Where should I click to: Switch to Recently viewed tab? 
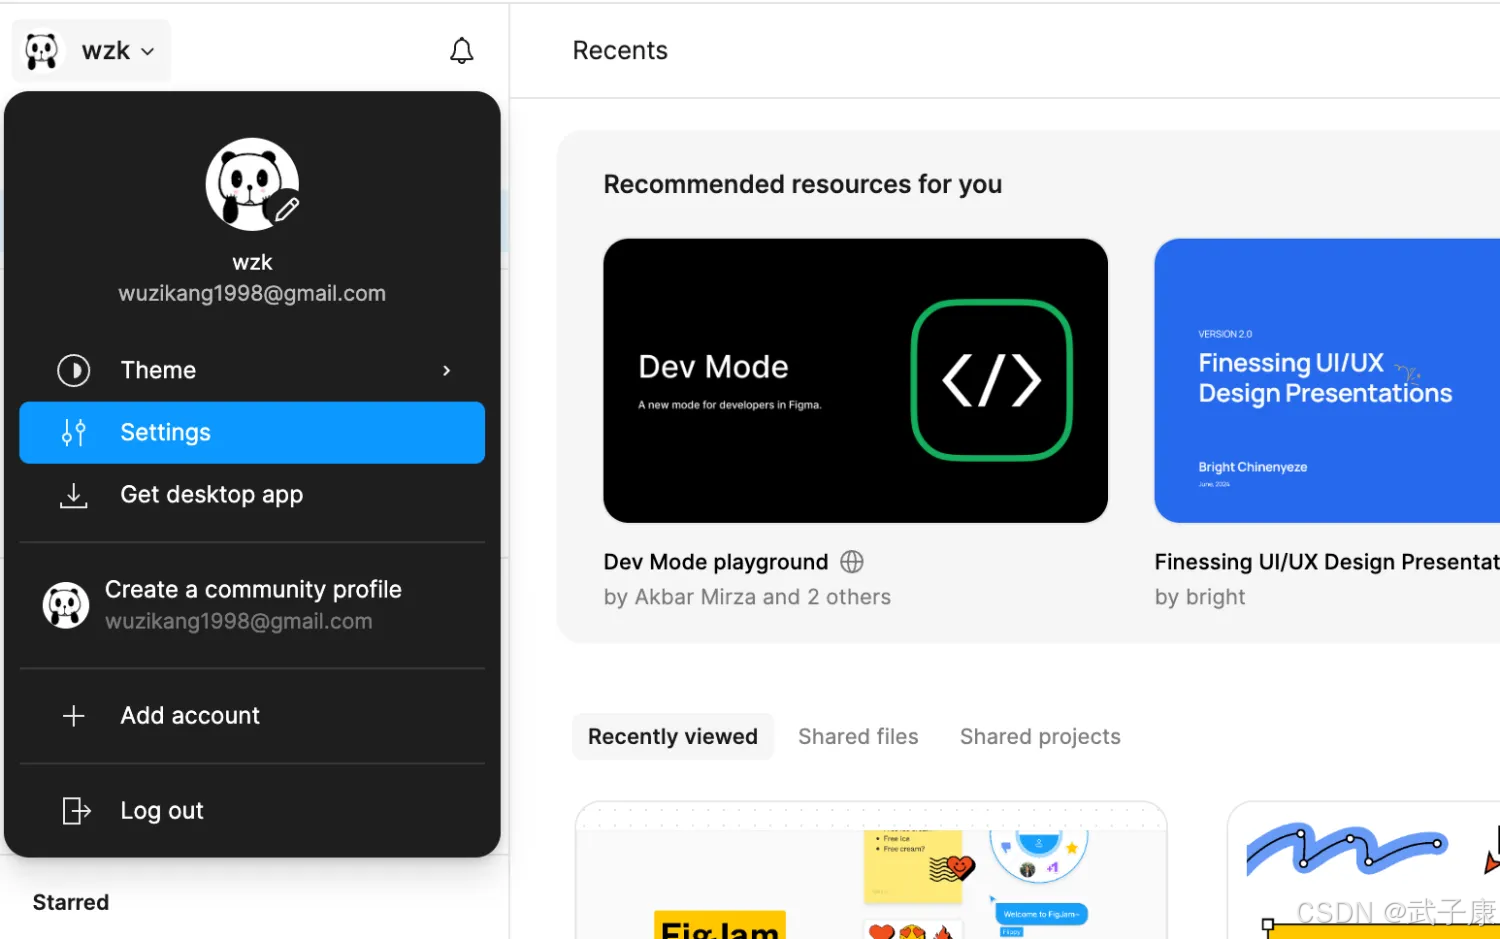673,737
